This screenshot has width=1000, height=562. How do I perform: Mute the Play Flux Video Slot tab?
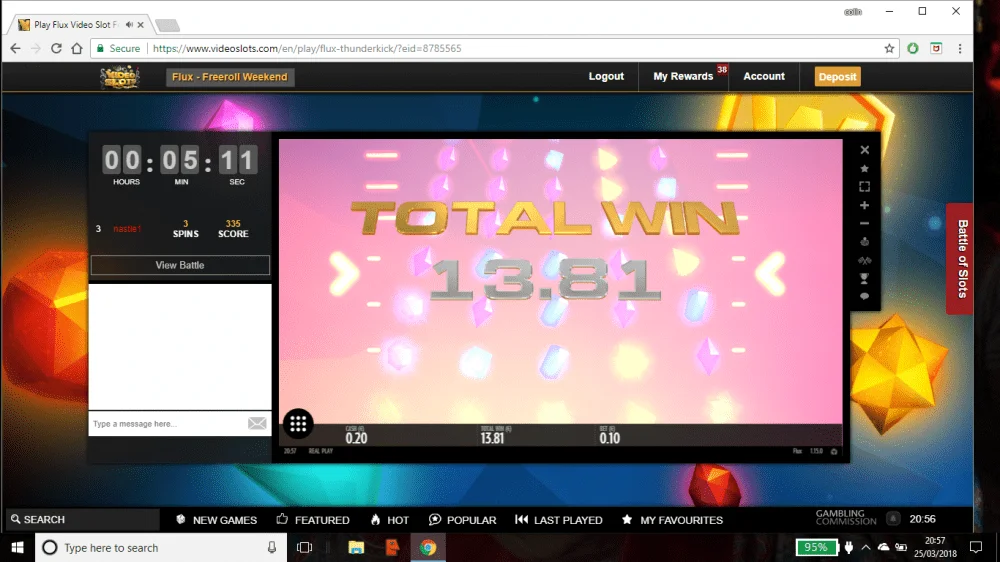click(x=129, y=25)
